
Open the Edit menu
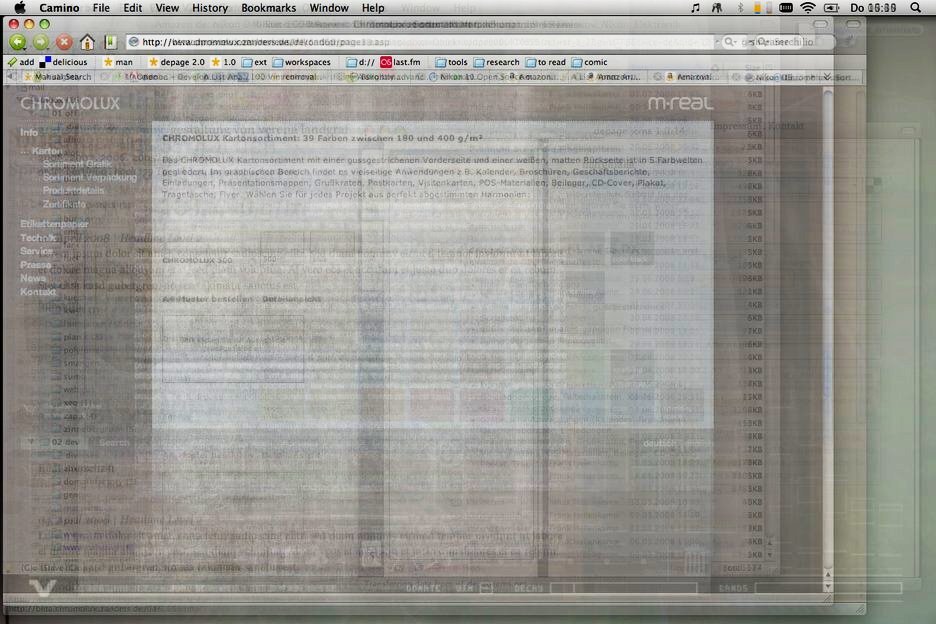click(133, 8)
